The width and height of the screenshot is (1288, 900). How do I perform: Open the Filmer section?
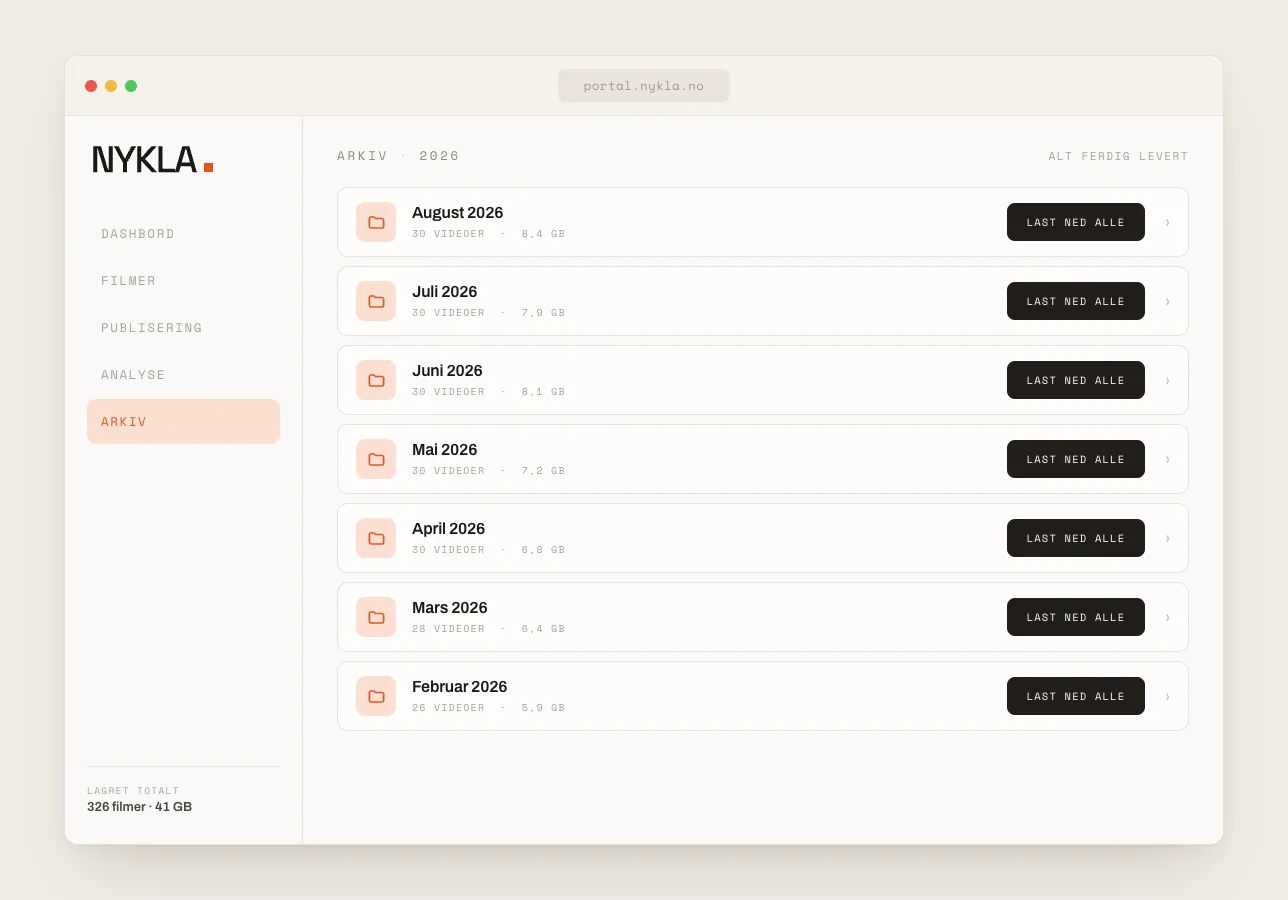[183, 281]
